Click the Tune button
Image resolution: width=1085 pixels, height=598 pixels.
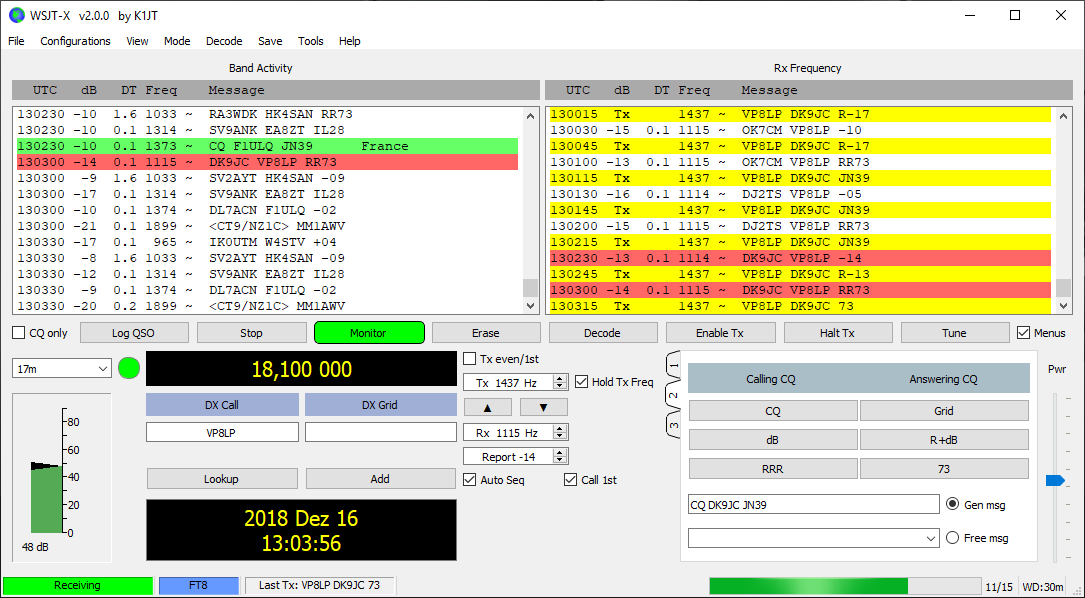coord(954,333)
